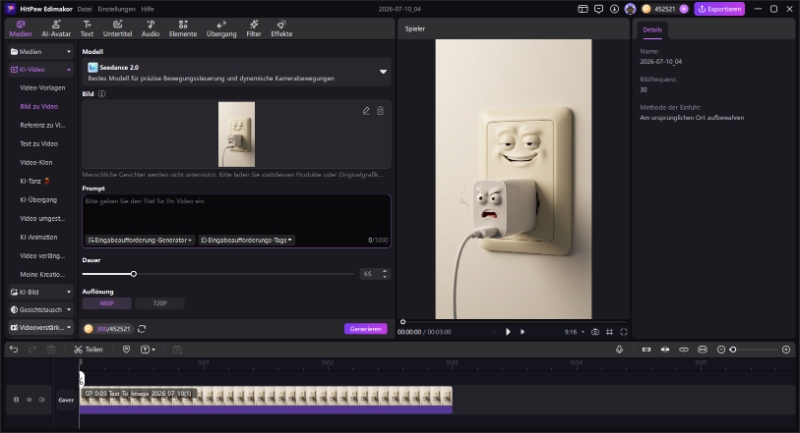
Task: Redo the last action
Action: point(32,349)
